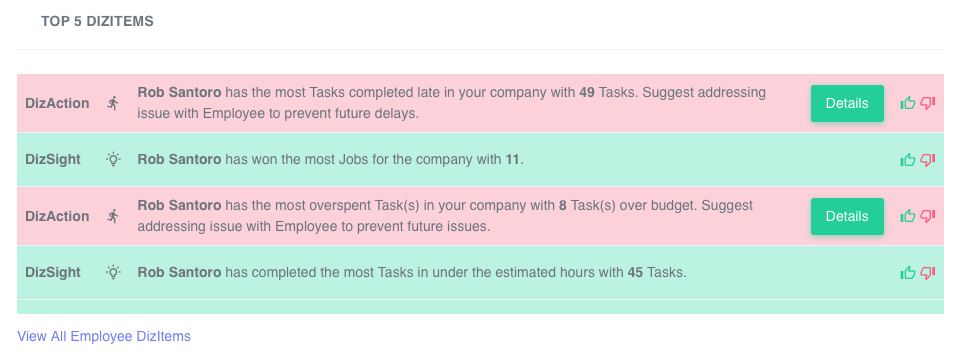Give thumbs down to most Jobs won insight
The height and width of the screenshot is (364, 961).
tap(928, 159)
